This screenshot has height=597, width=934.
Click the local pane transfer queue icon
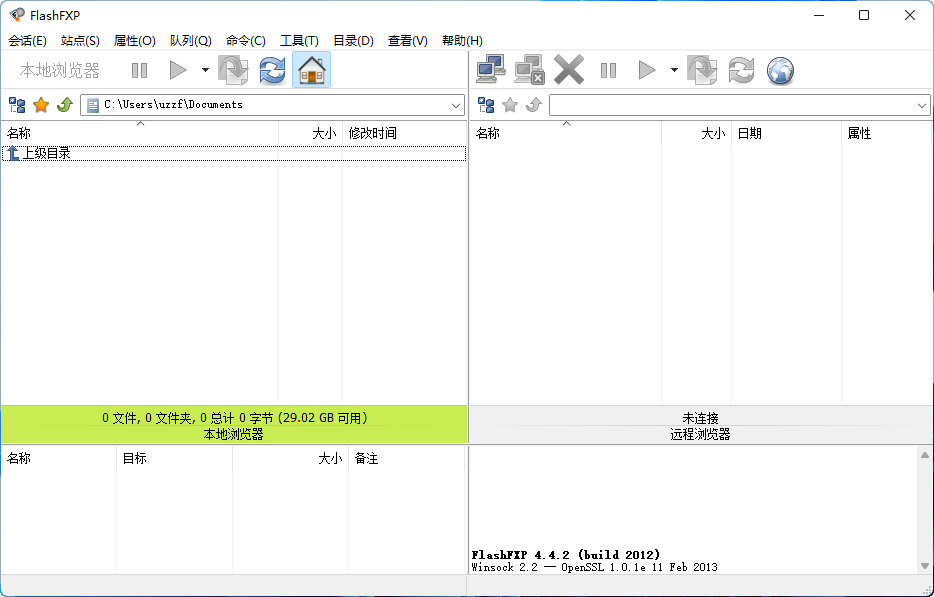pos(233,70)
